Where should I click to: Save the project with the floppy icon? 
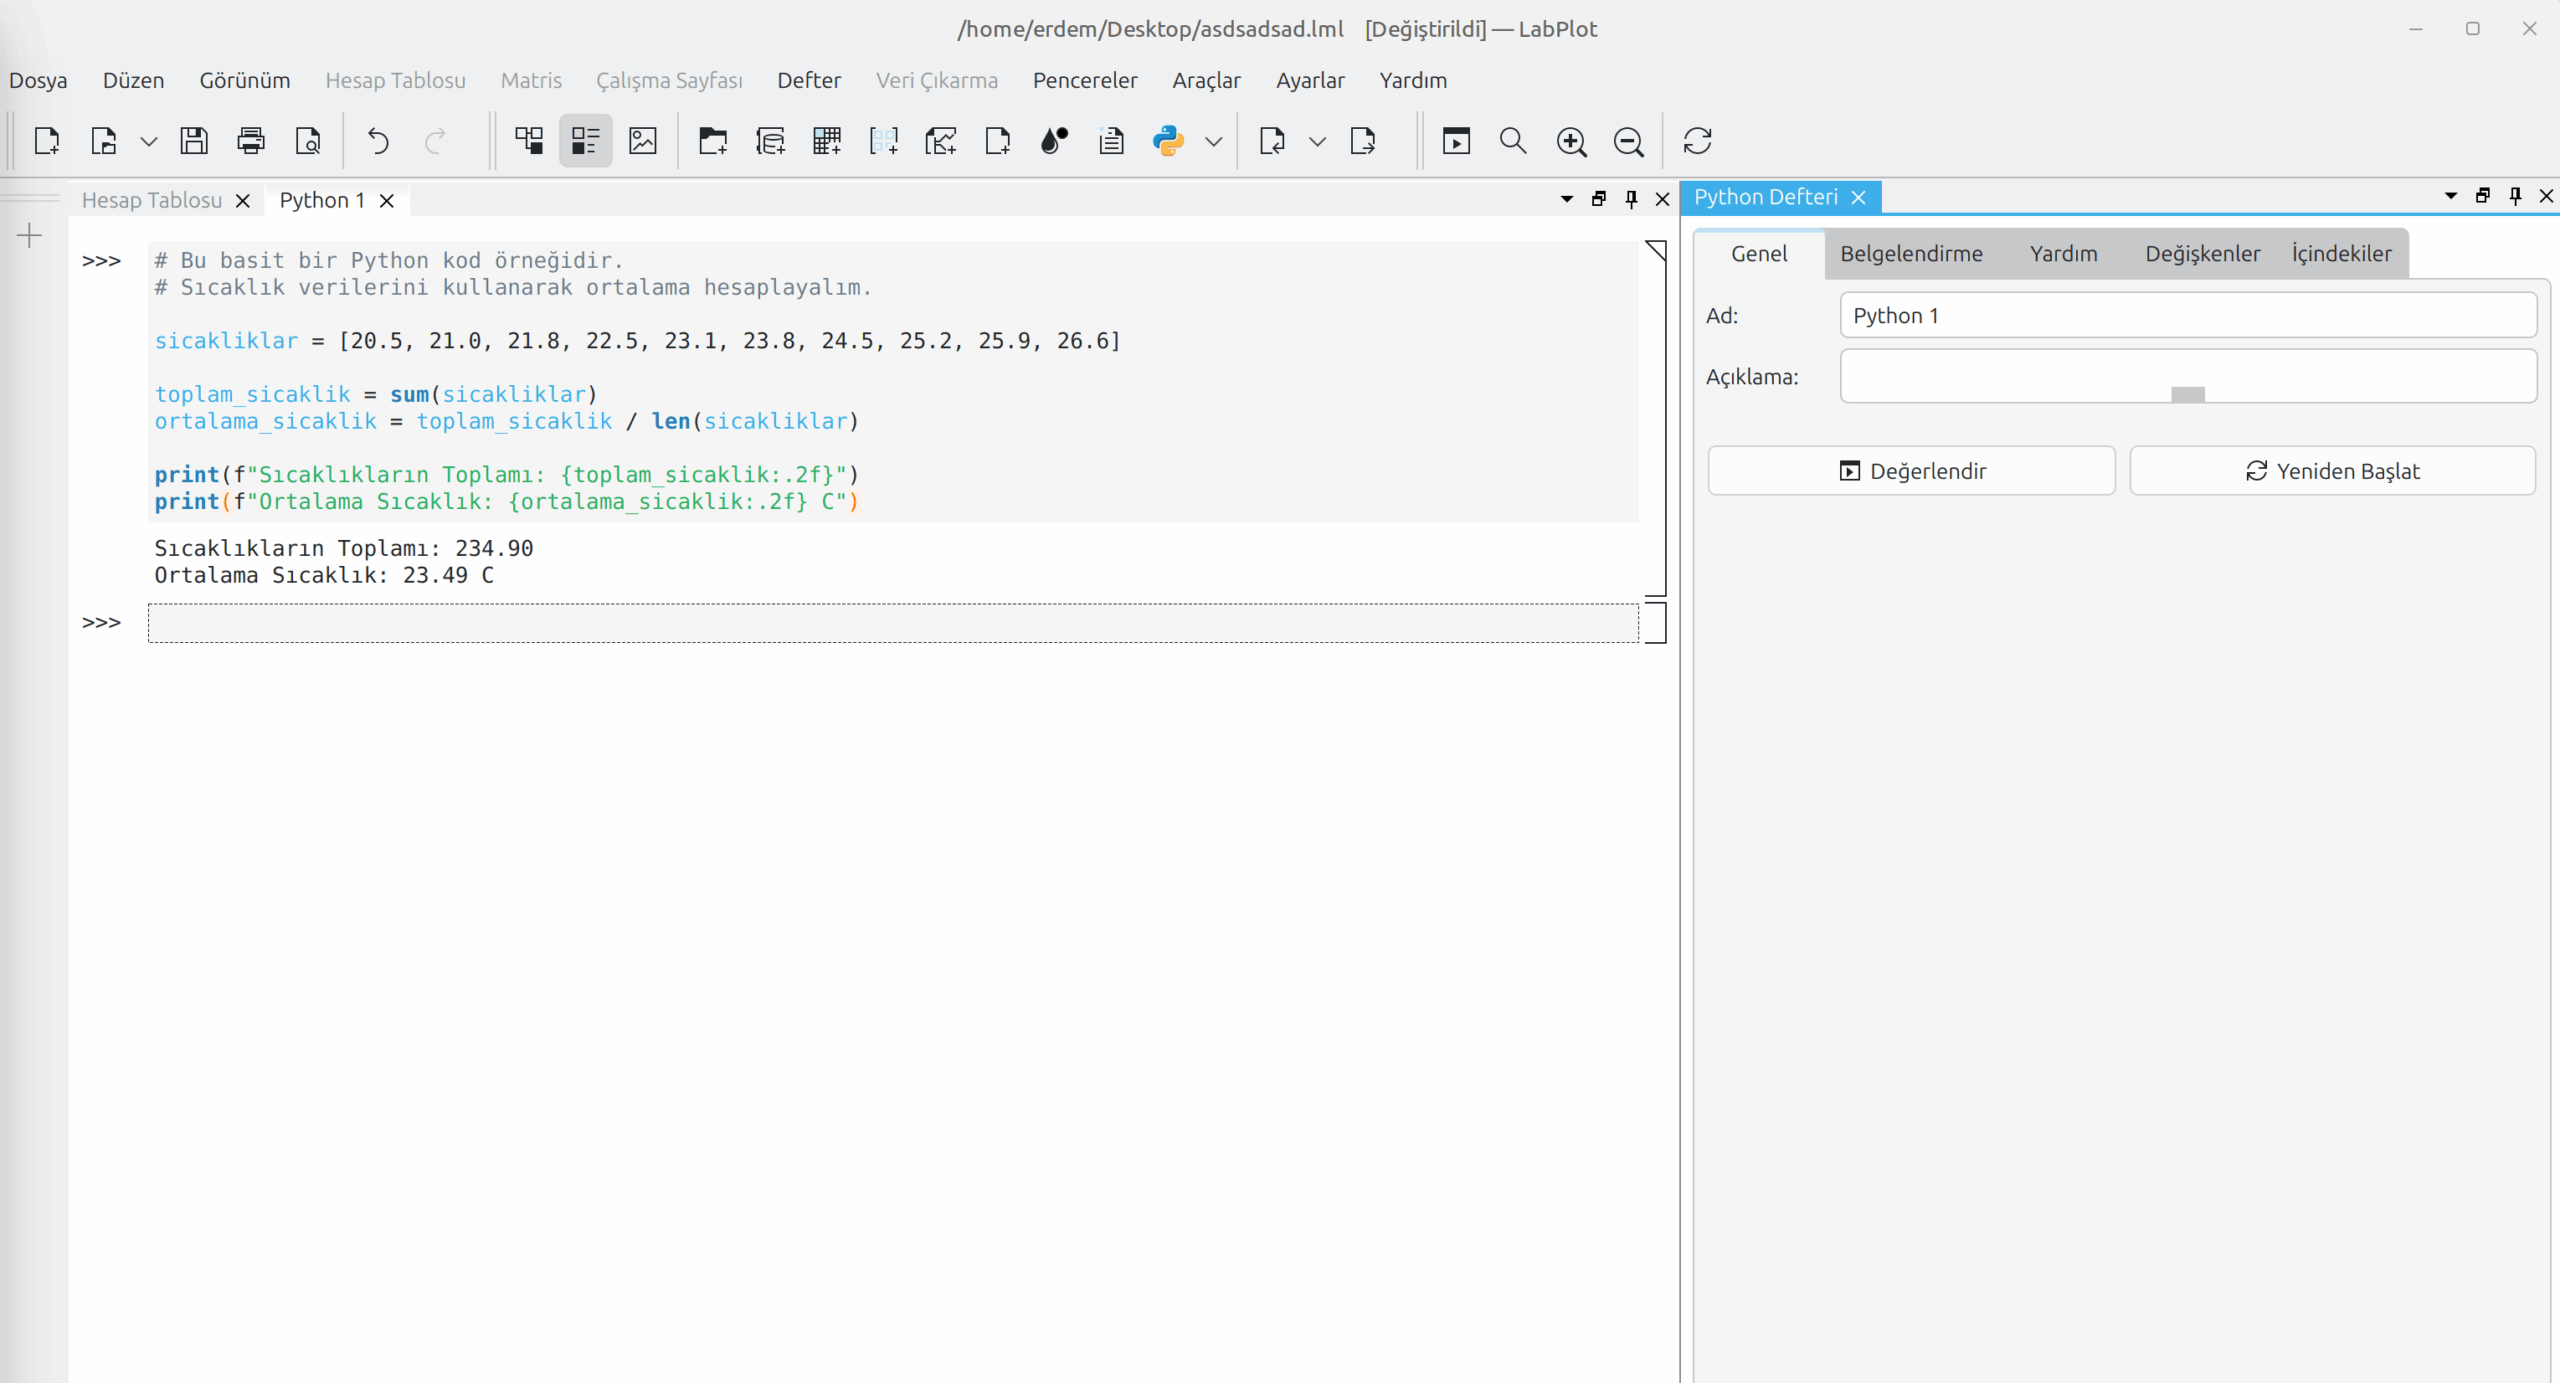tap(194, 141)
